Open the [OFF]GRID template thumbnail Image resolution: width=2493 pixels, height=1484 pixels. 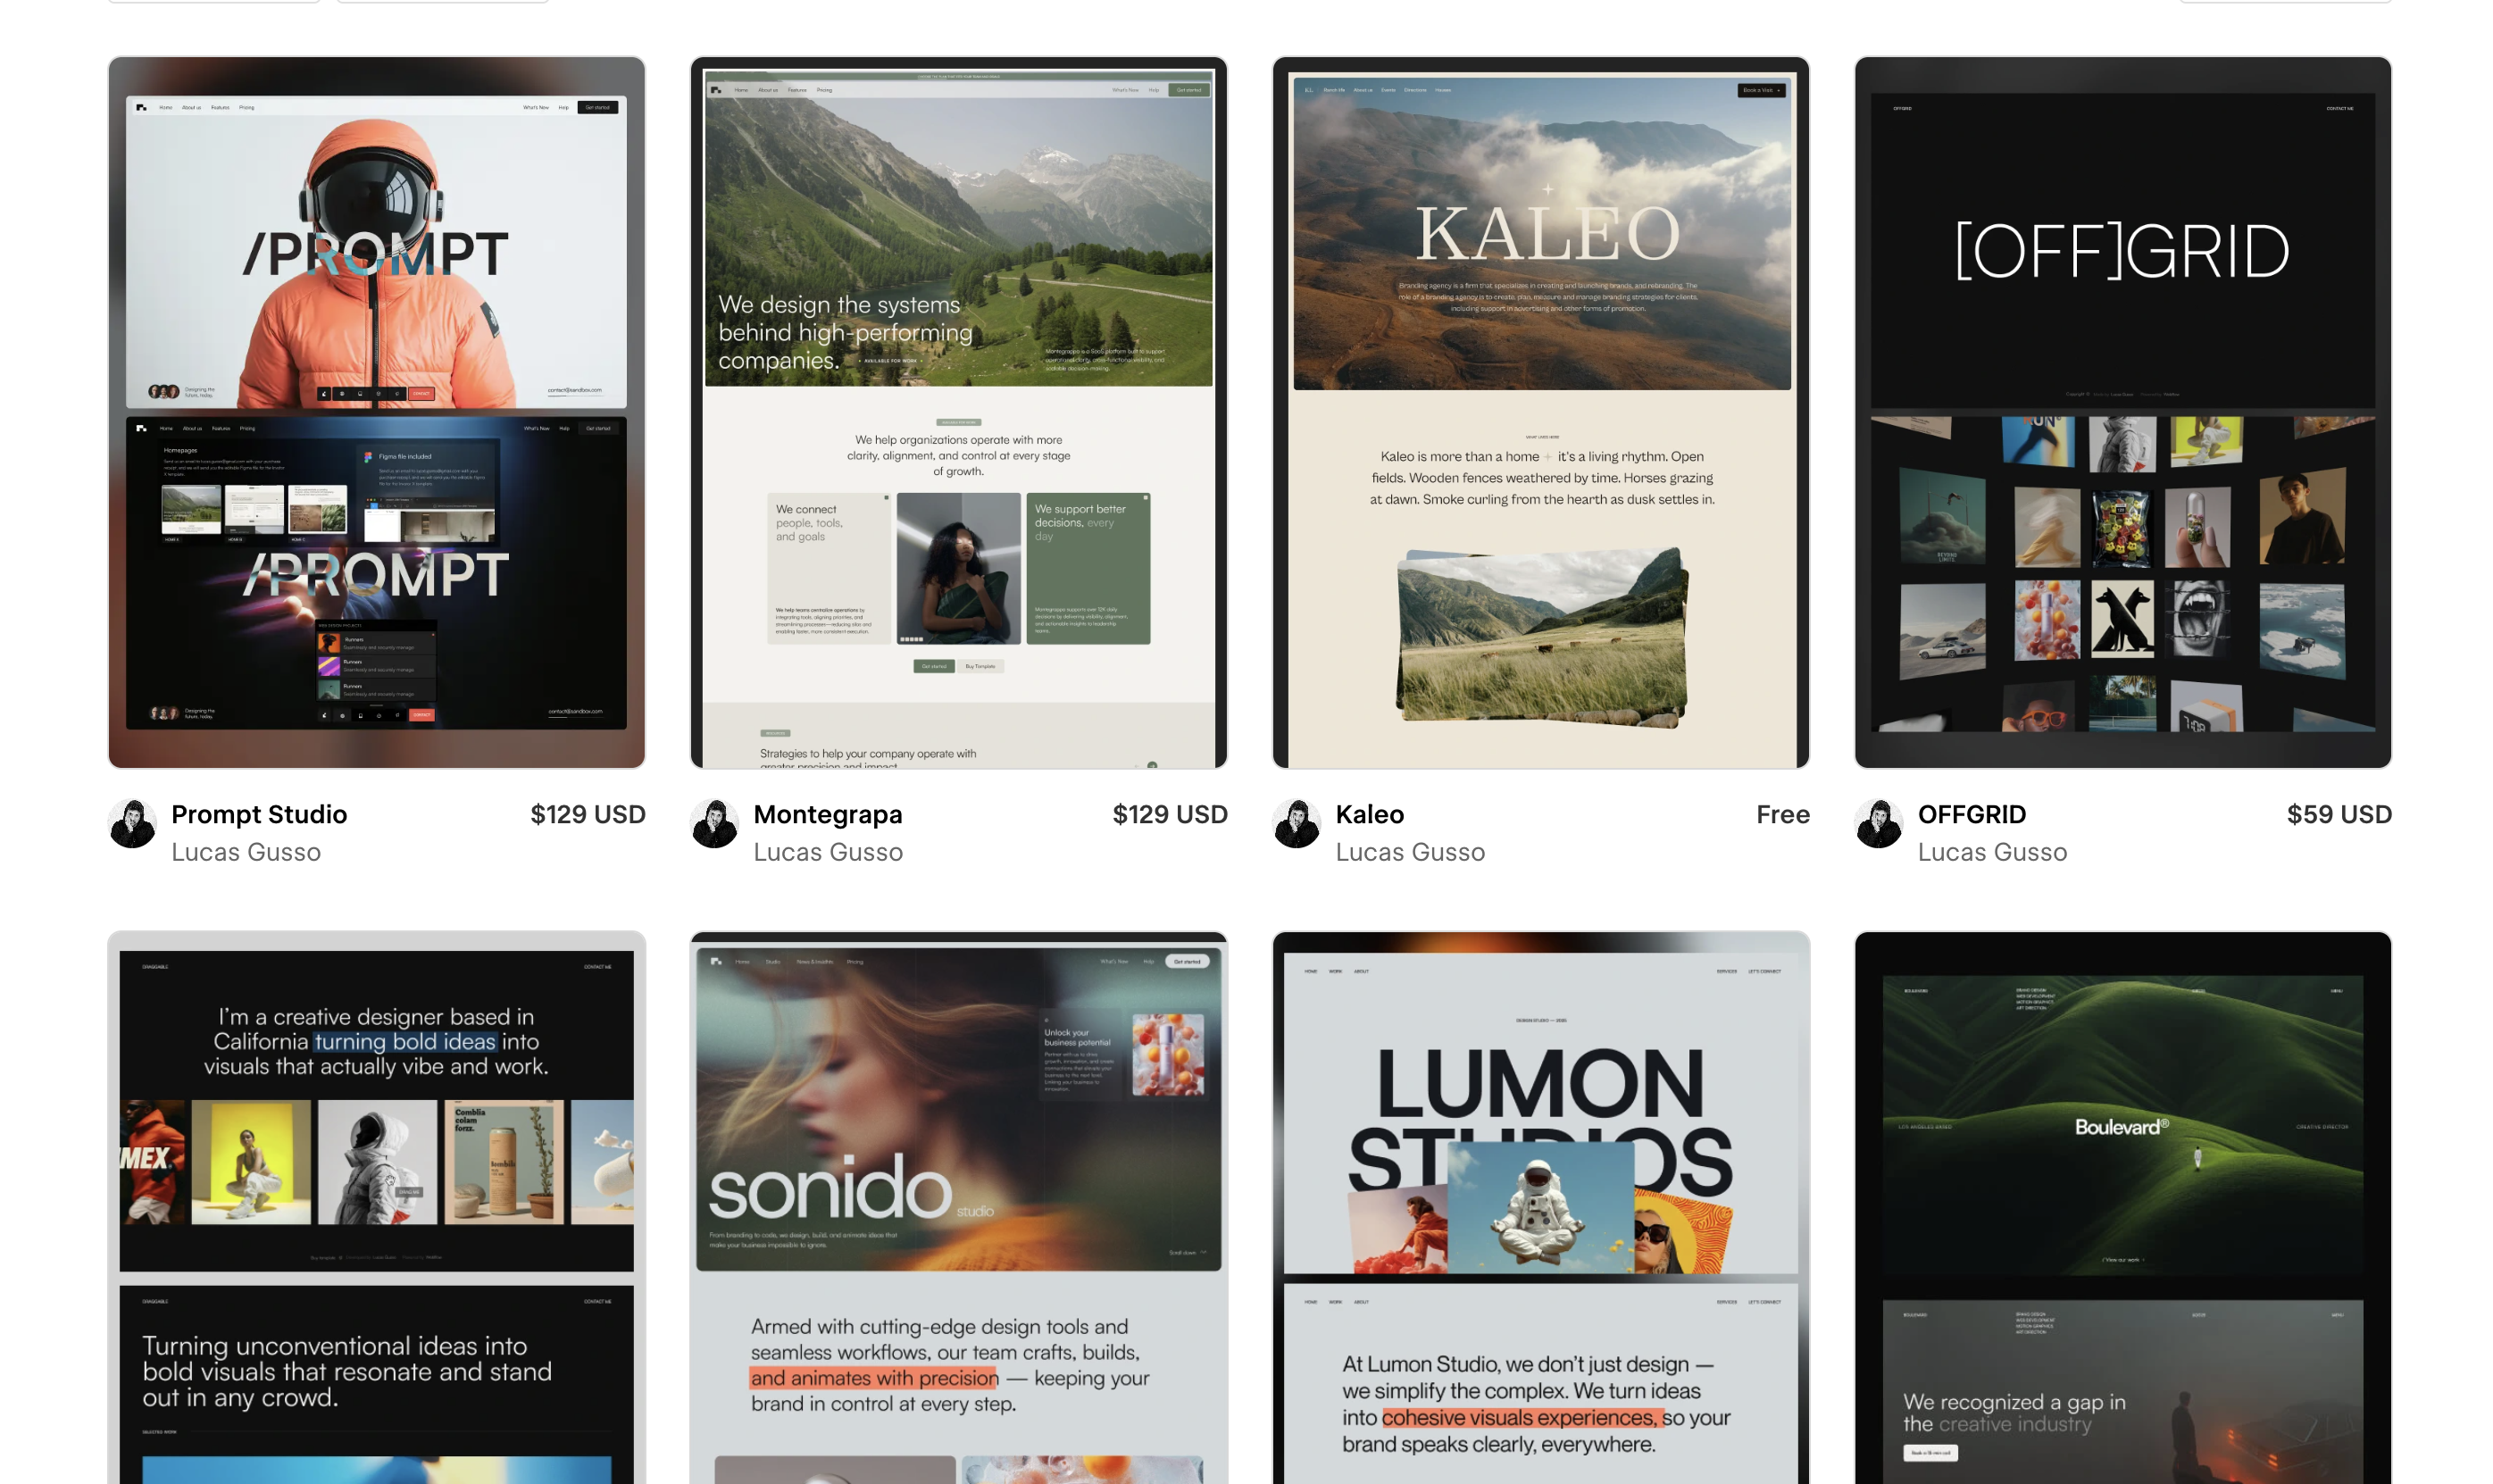coord(2122,412)
